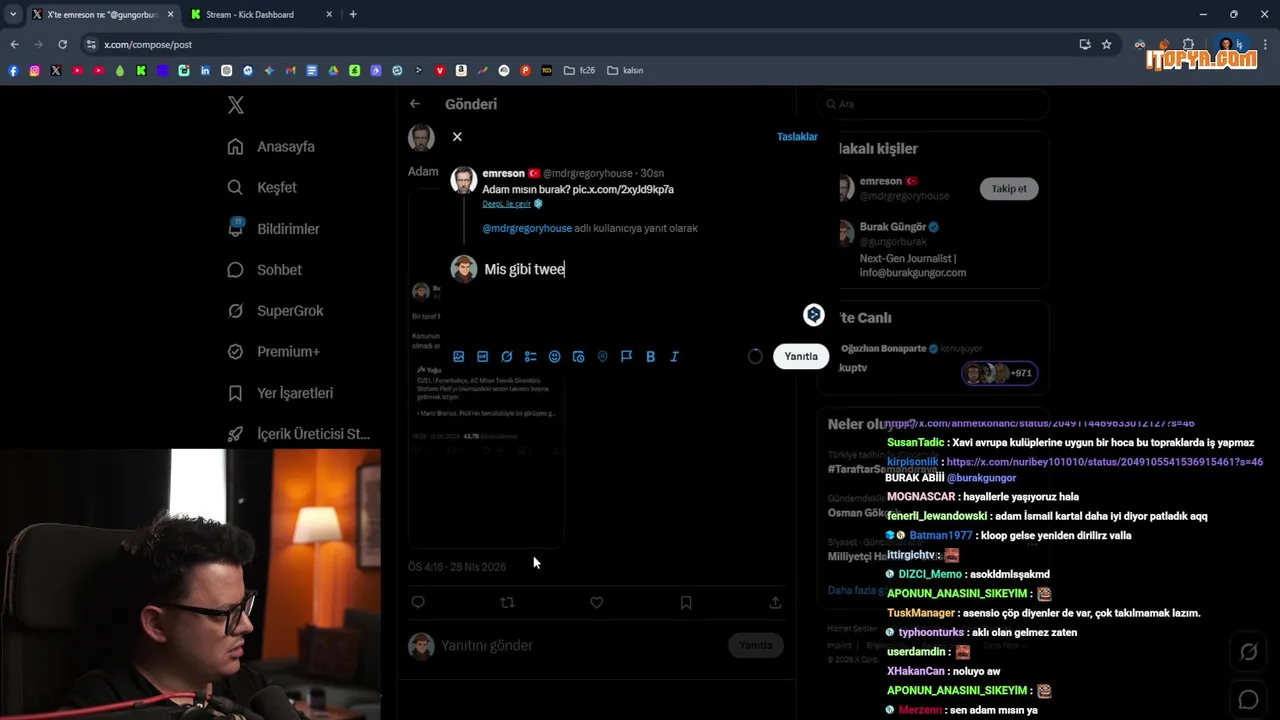Bookmark this page with the star icon

click(1106, 44)
